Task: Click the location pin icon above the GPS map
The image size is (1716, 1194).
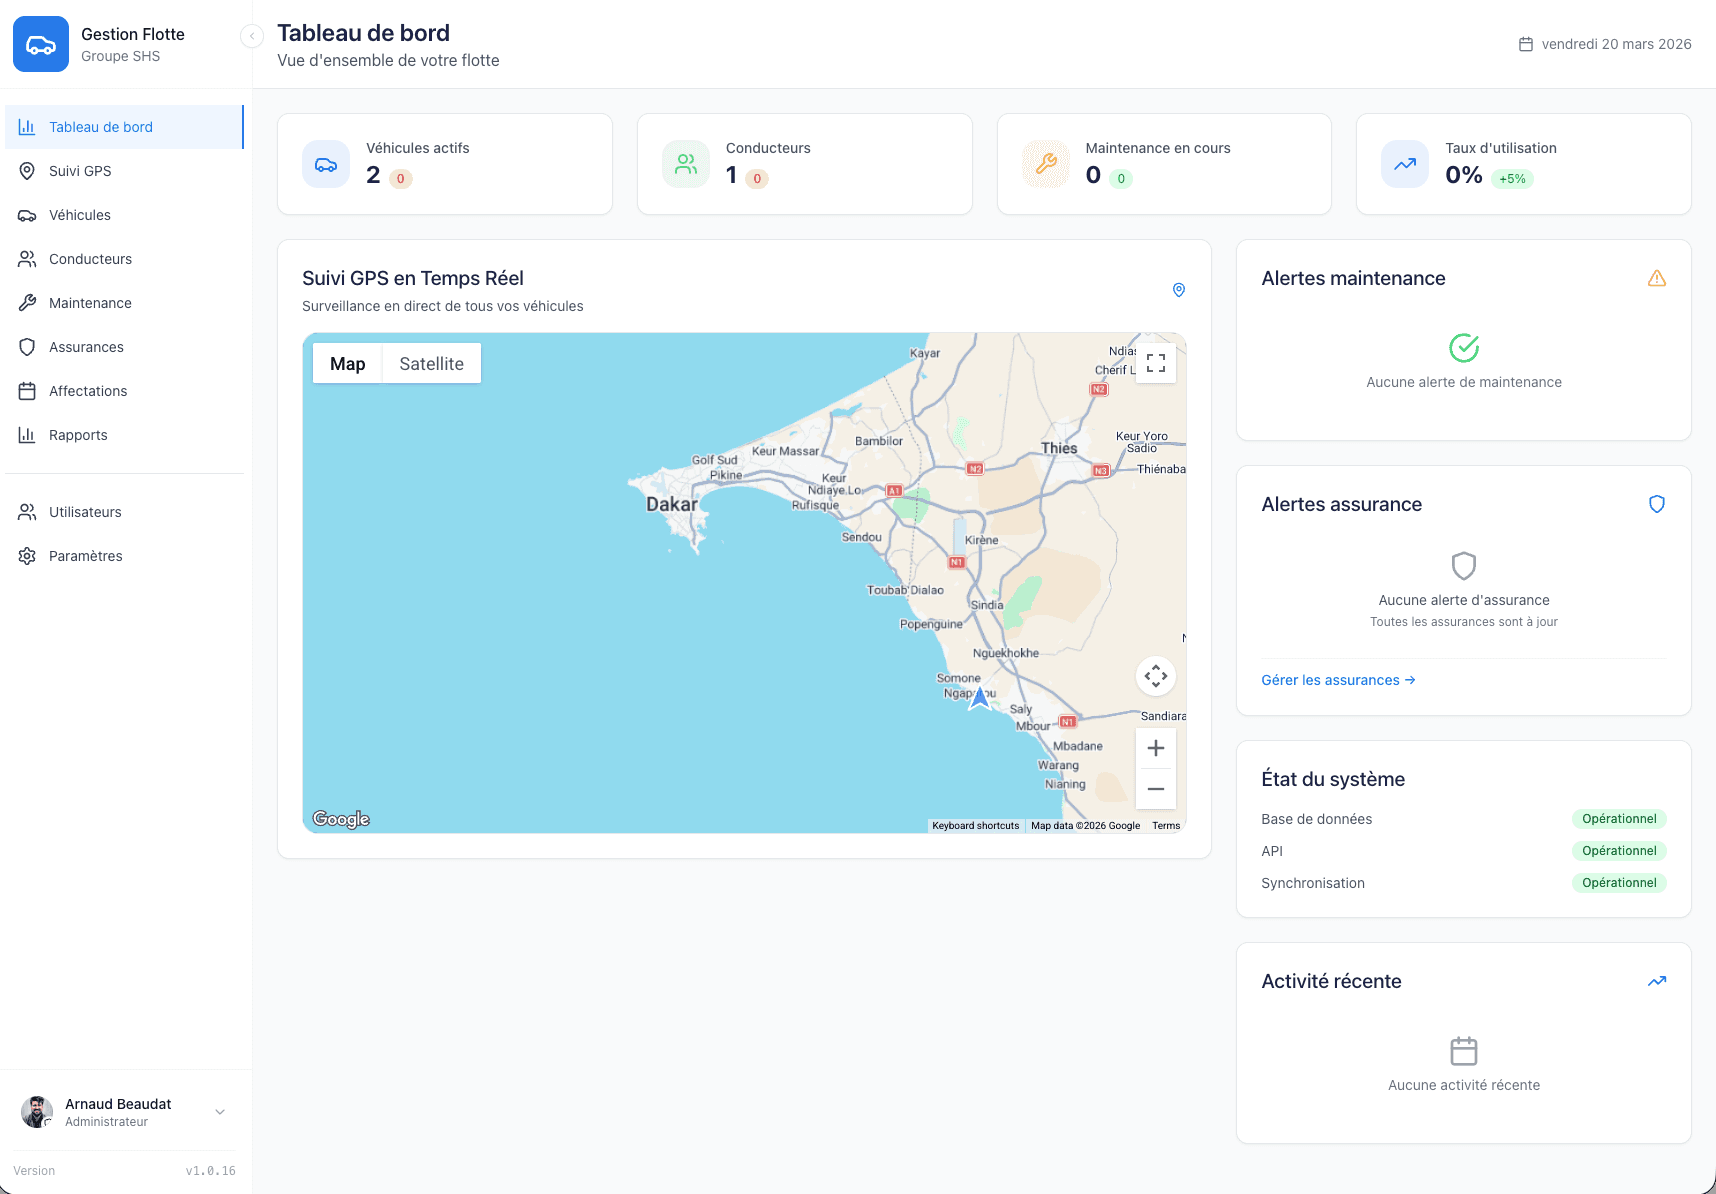Action: coord(1178,290)
